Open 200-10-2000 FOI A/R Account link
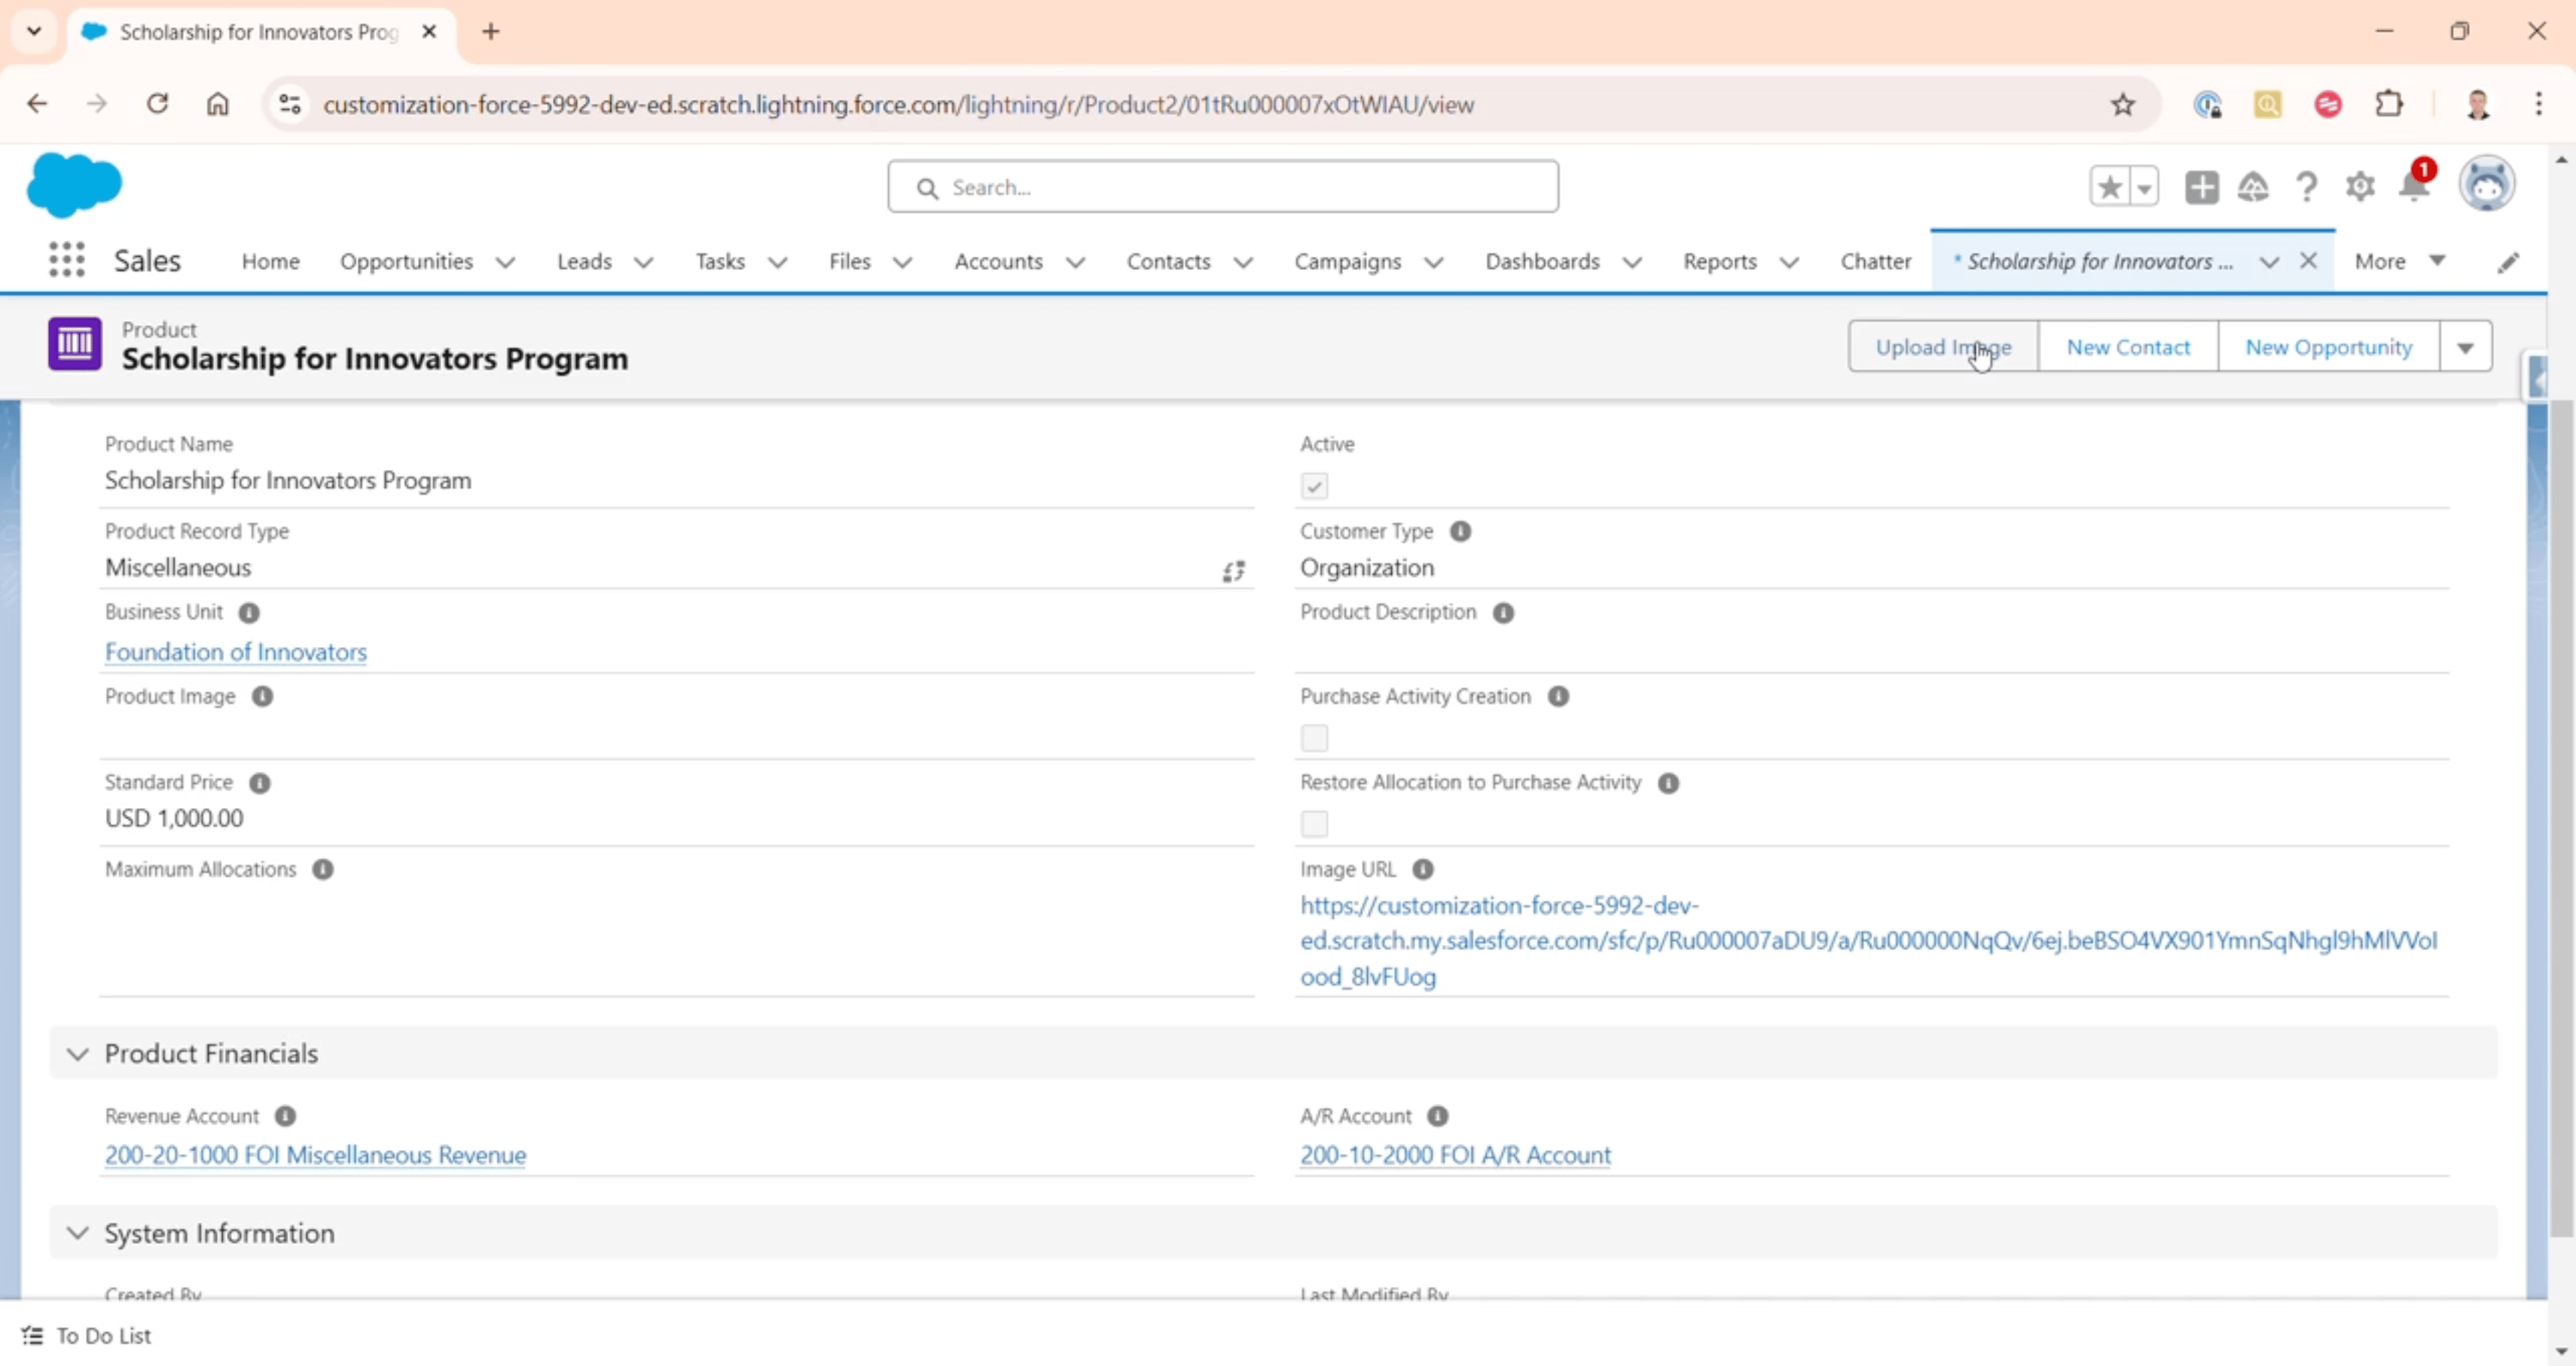Image resolution: width=2576 pixels, height=1366 pixels. [x=1455, y=1155]
